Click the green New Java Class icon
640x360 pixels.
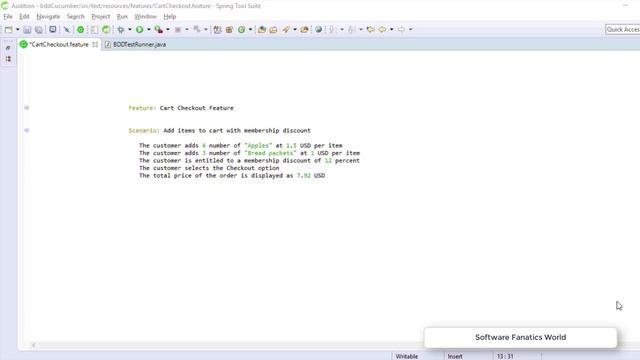[242, 29]
